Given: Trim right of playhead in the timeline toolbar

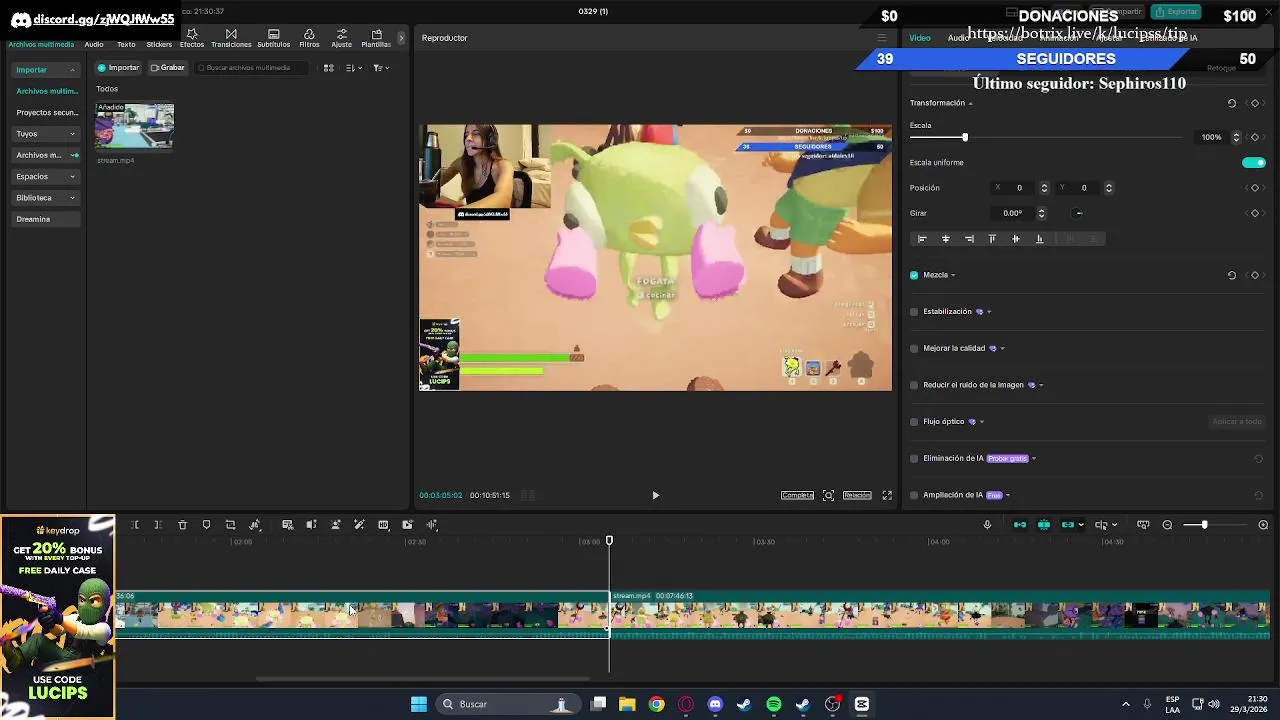Looking at the screenshot, I should pos(157,525).
